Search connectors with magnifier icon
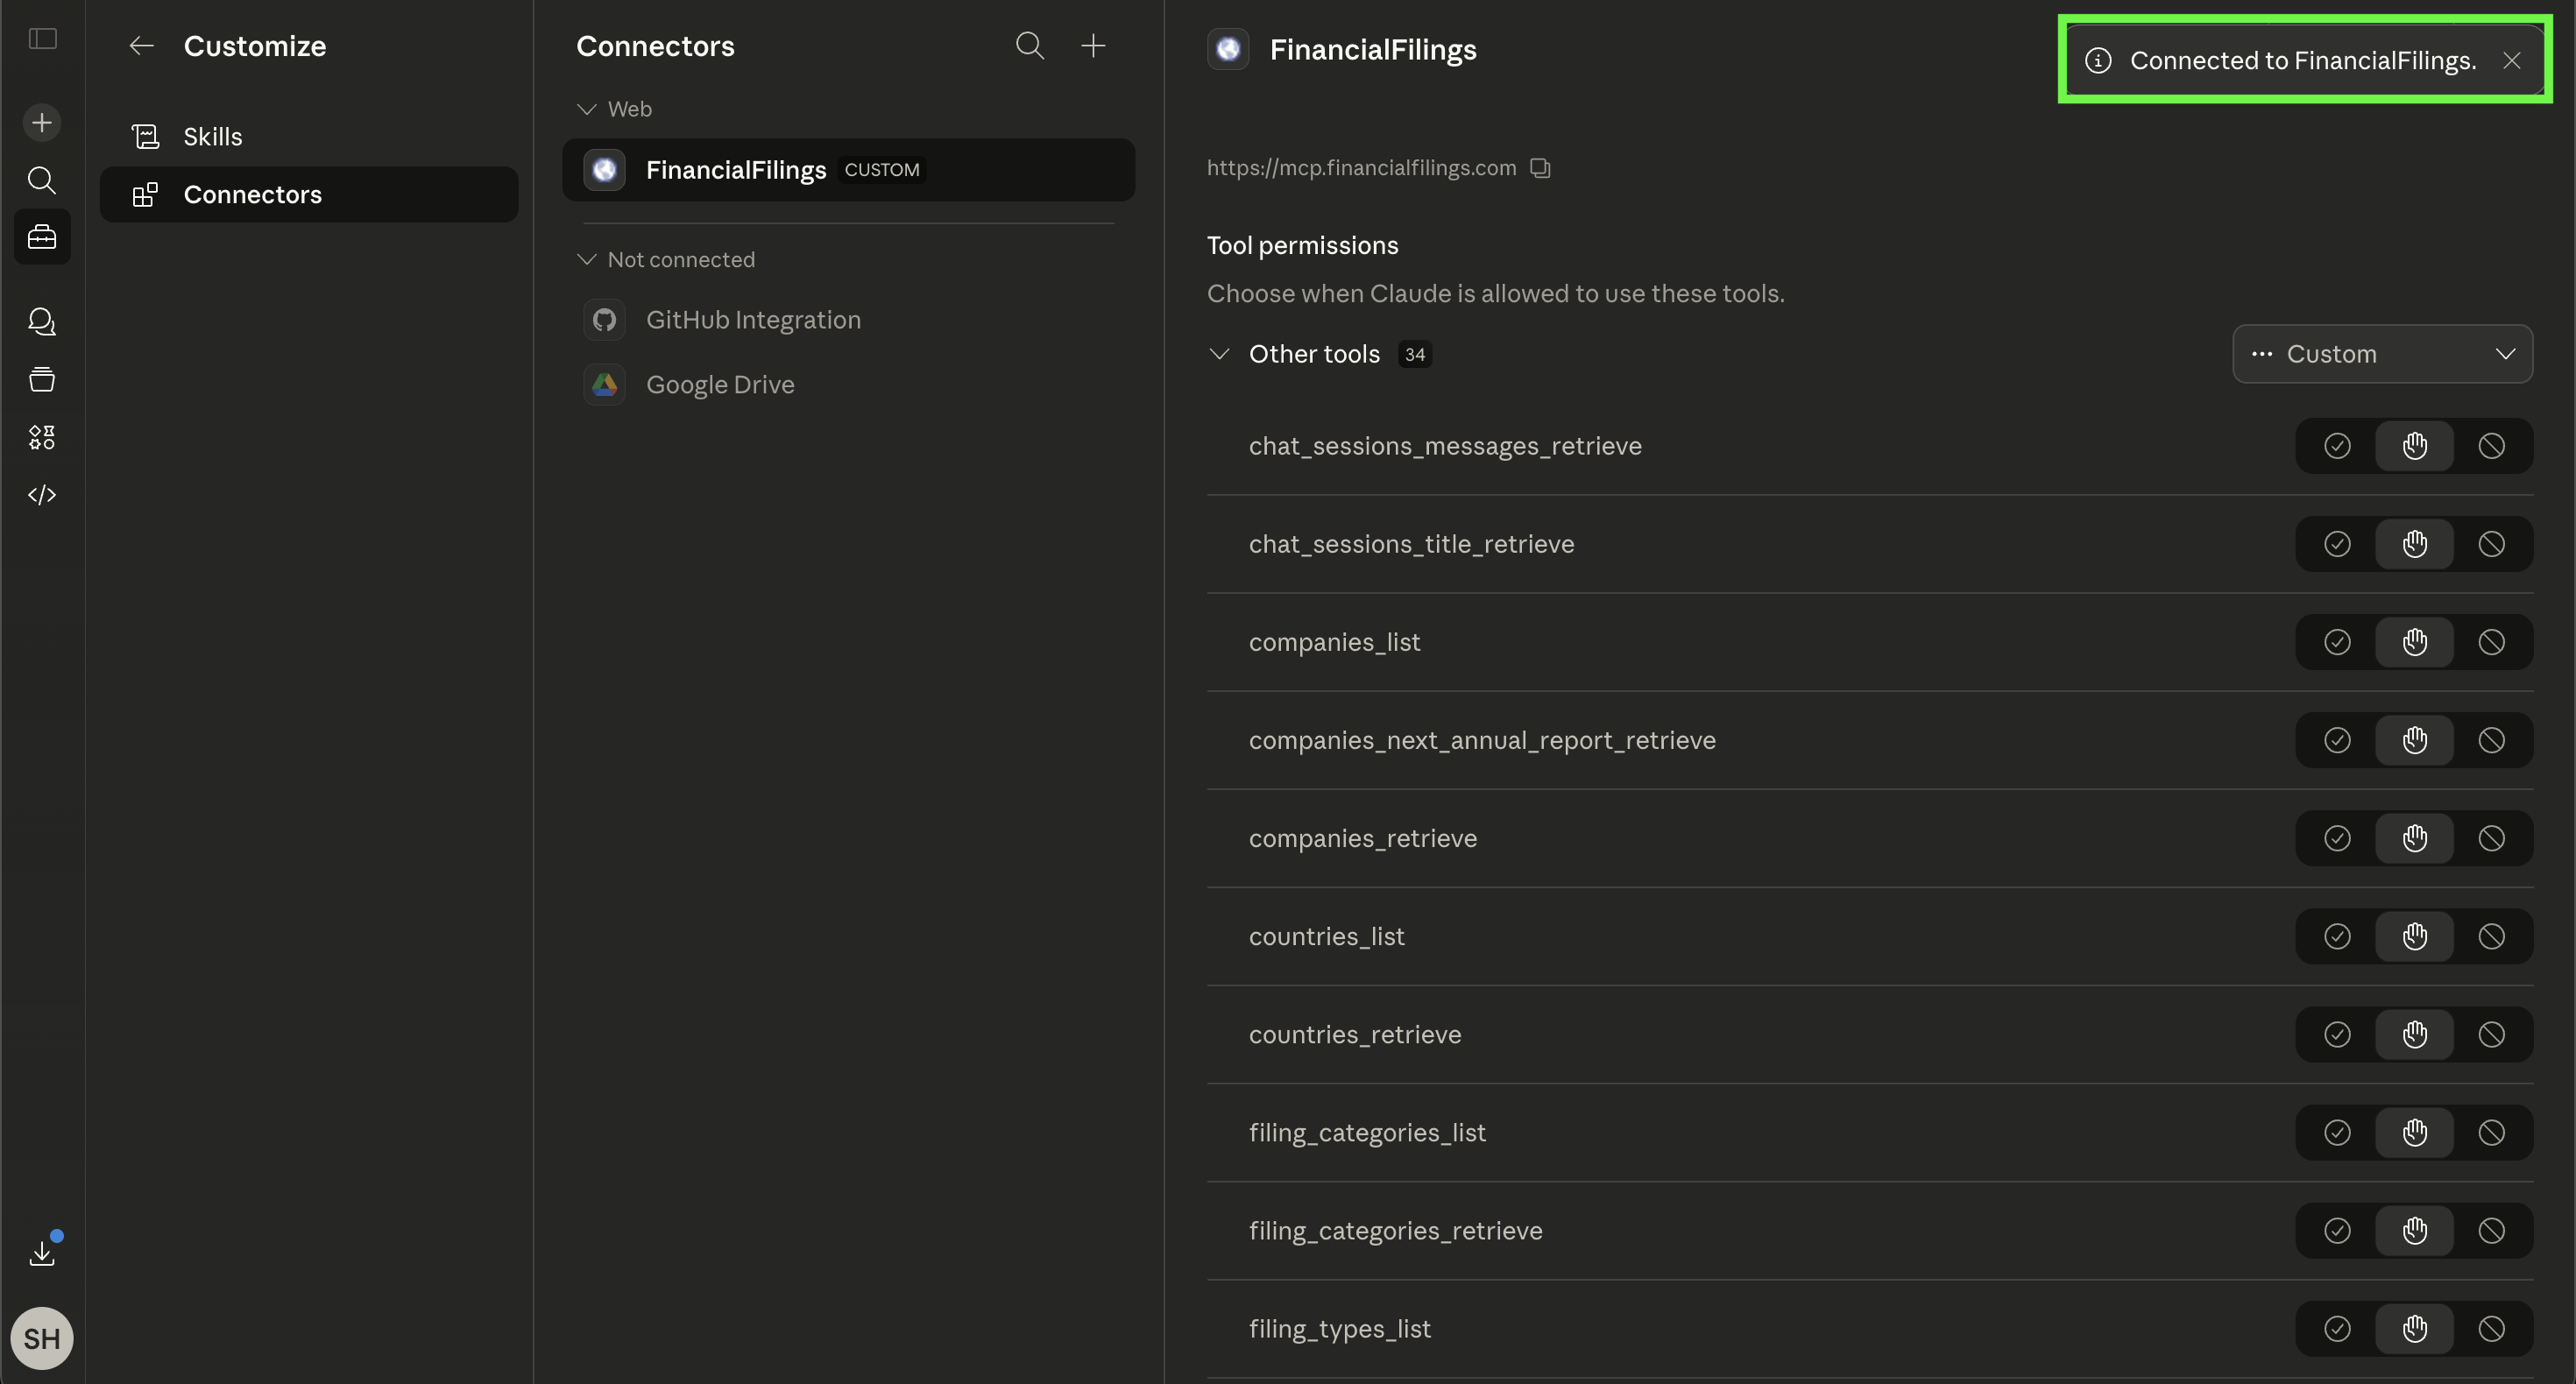This screenshot has width=2576, height=1384. tap(1030, 46)
